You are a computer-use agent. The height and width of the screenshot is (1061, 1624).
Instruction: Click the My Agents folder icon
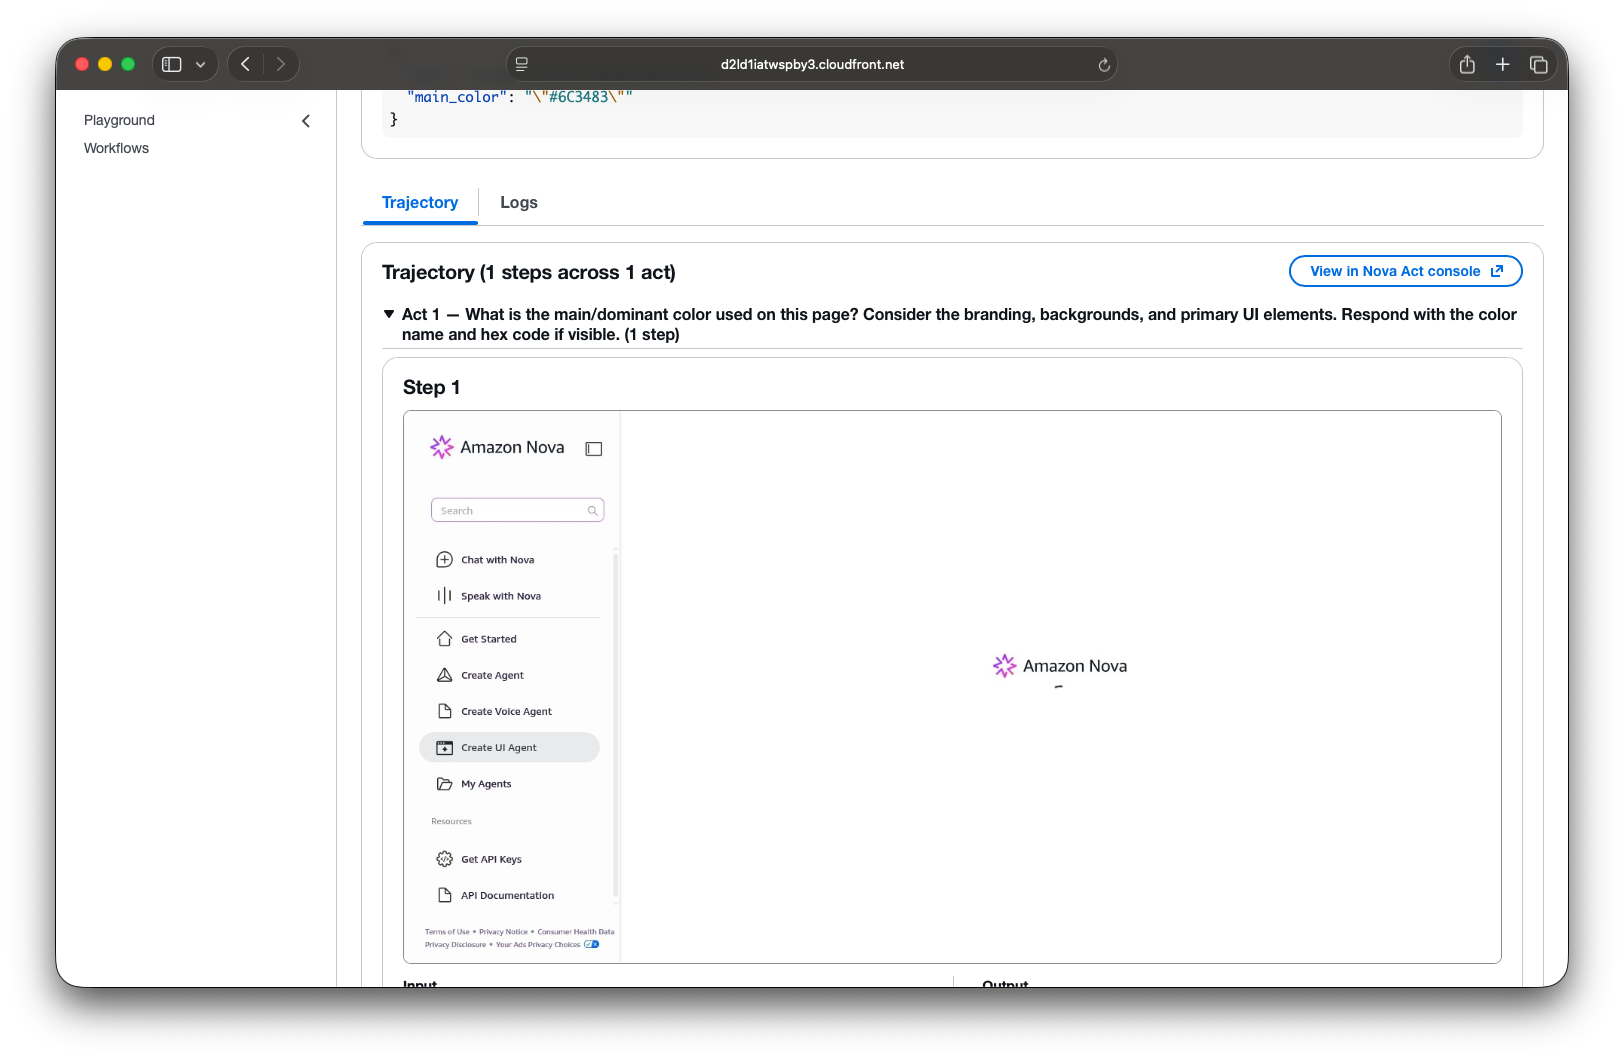pyautogui.click(x=445, y=784)
